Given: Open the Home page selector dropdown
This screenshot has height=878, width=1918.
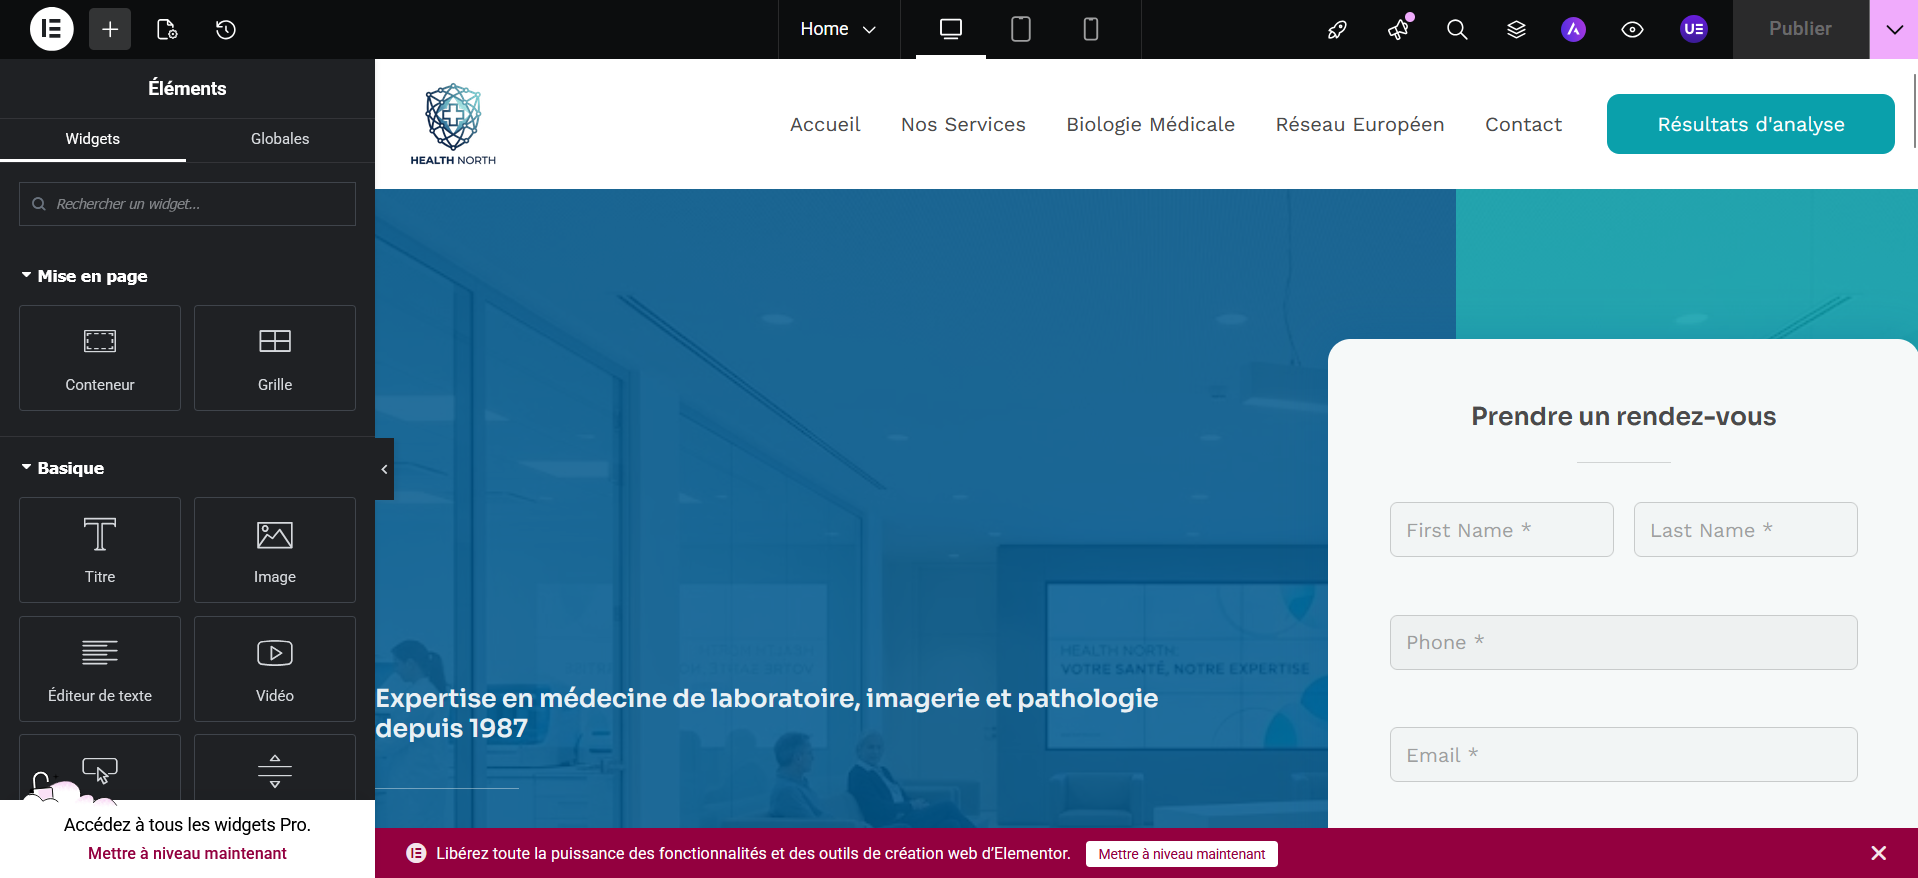Looking at the screenshot, I should coord(838,29).
